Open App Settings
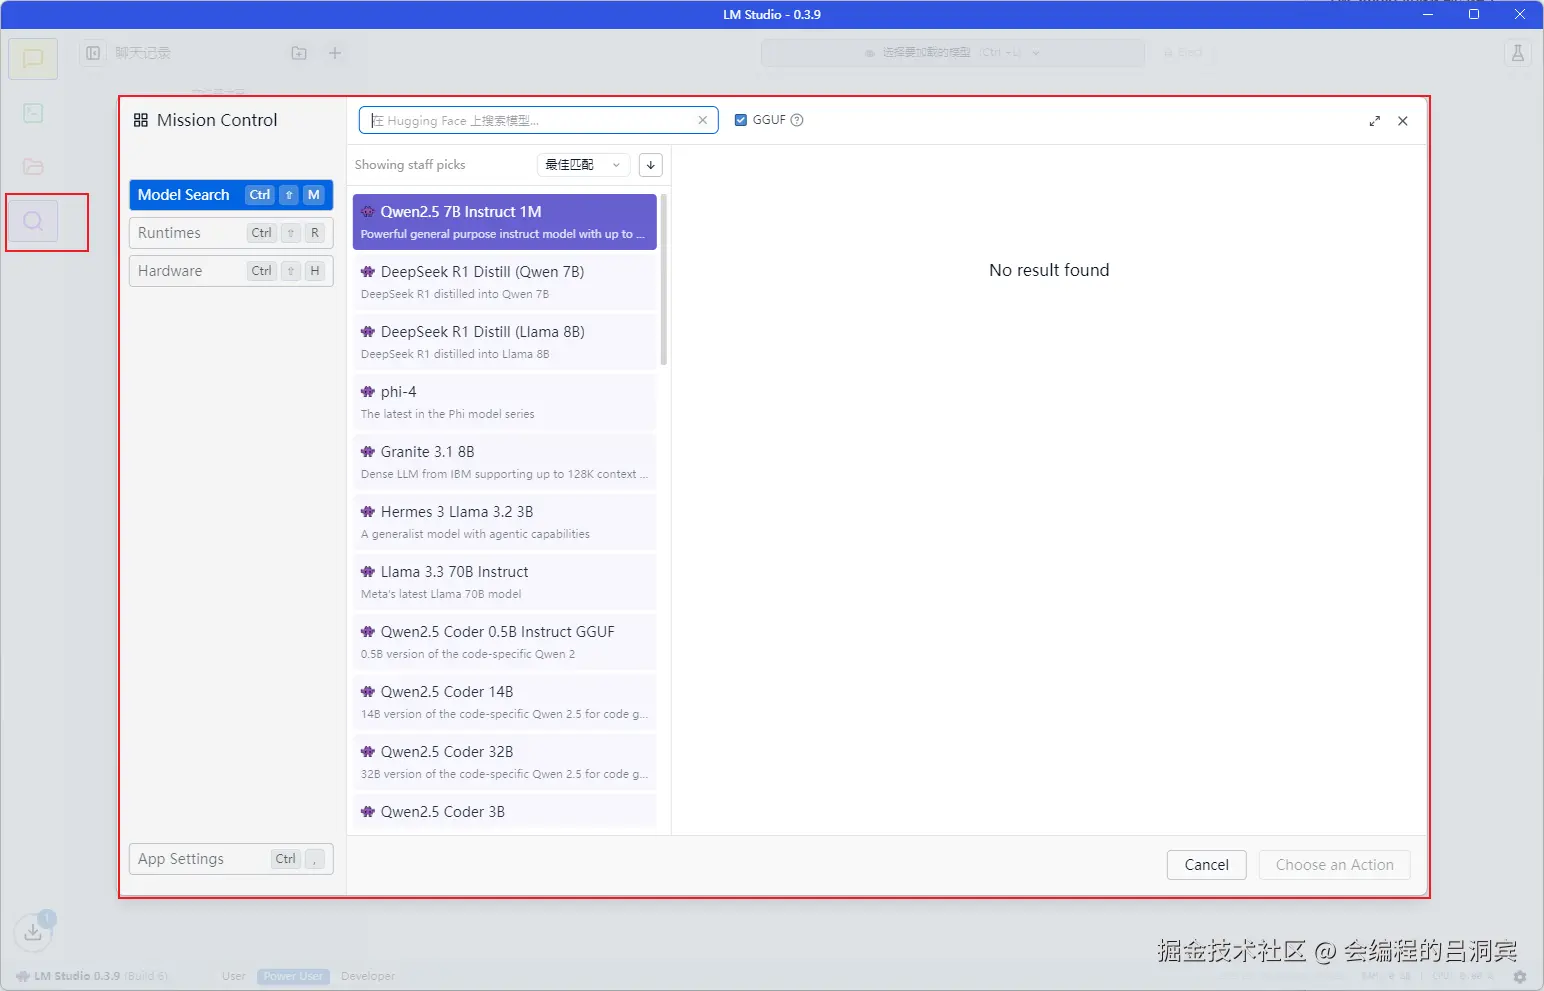The width and height of the screenshot is (1544, 991). click(x=231, y=859)
